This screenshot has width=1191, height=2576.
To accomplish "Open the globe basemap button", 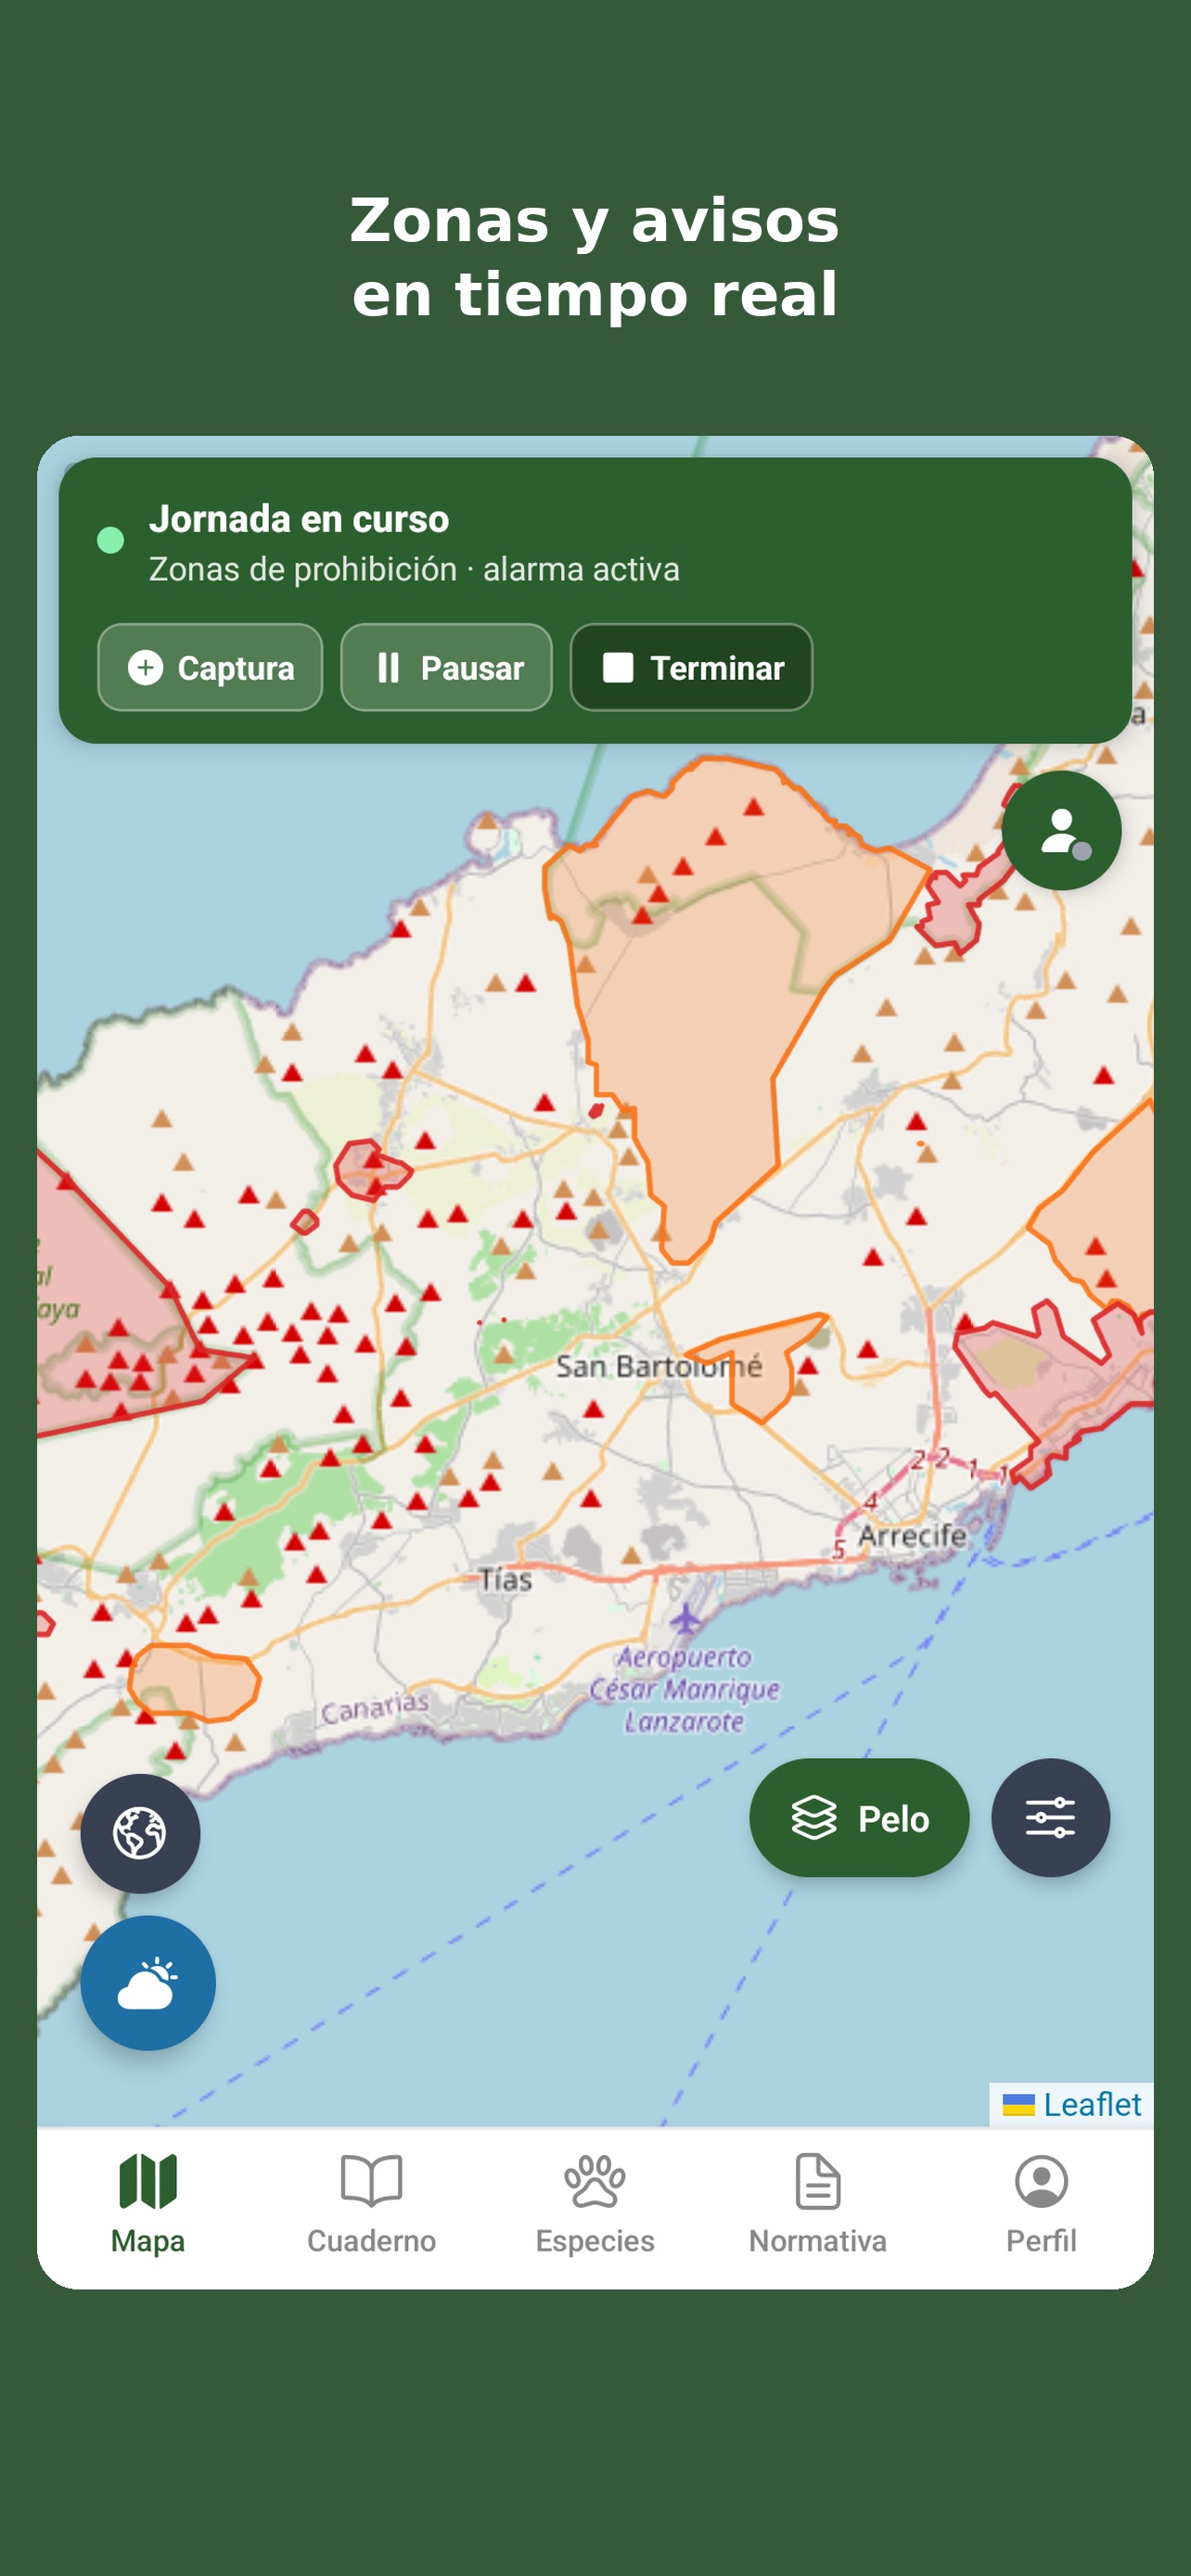I will tap(140, 1833).
